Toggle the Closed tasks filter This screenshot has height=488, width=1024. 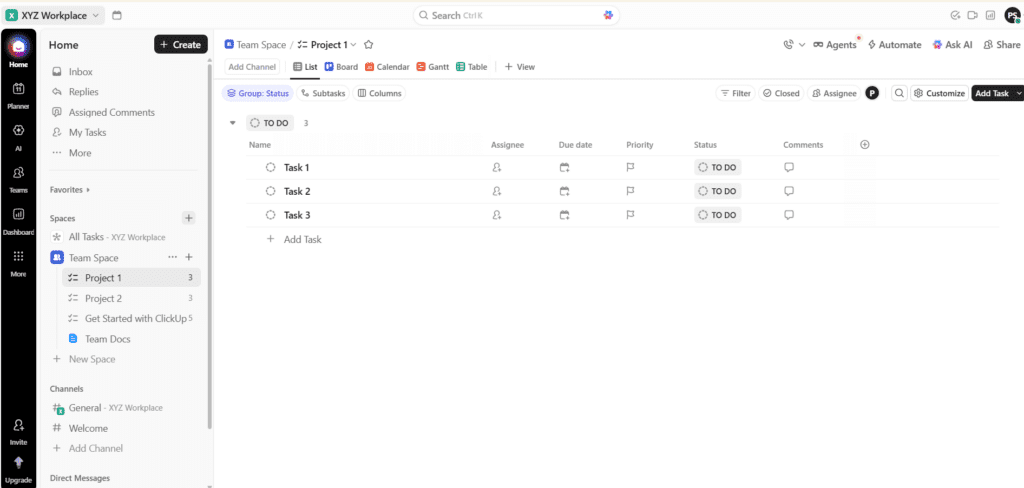(780, 93)
